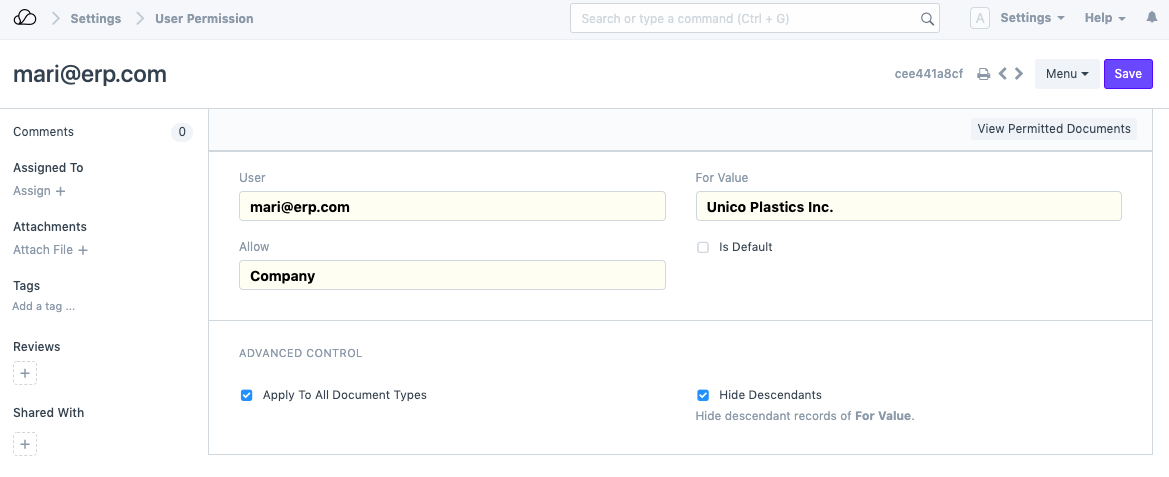1169x477 pixels.
Task: Expand the Settings dropdown in navbar
Action: 1031,18
